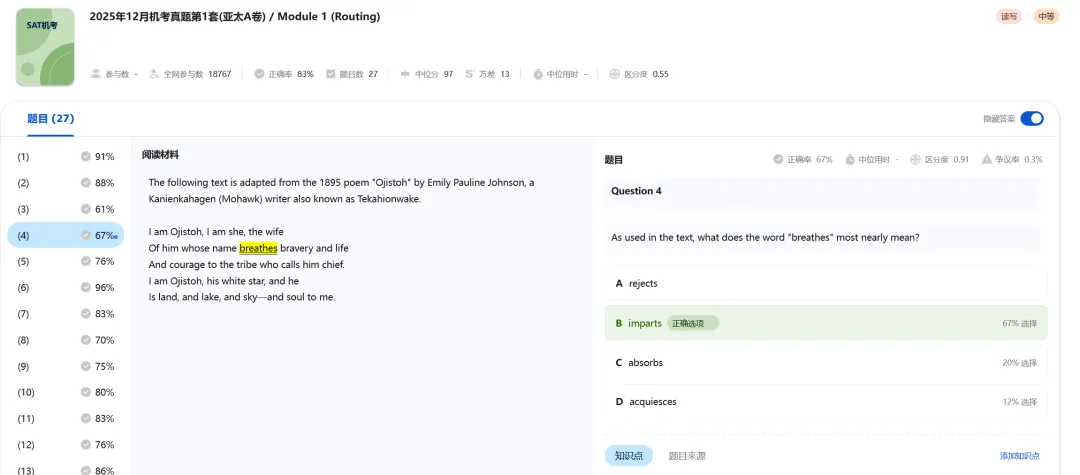1080x475 pixels.
Task: Select answer option A rejects
Action: [826, 283]
